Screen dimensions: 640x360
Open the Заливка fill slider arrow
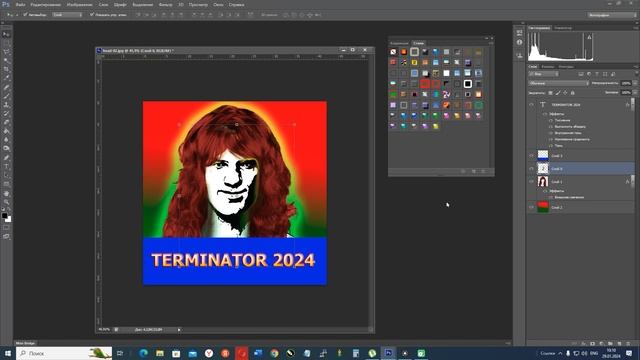point(635,93)
